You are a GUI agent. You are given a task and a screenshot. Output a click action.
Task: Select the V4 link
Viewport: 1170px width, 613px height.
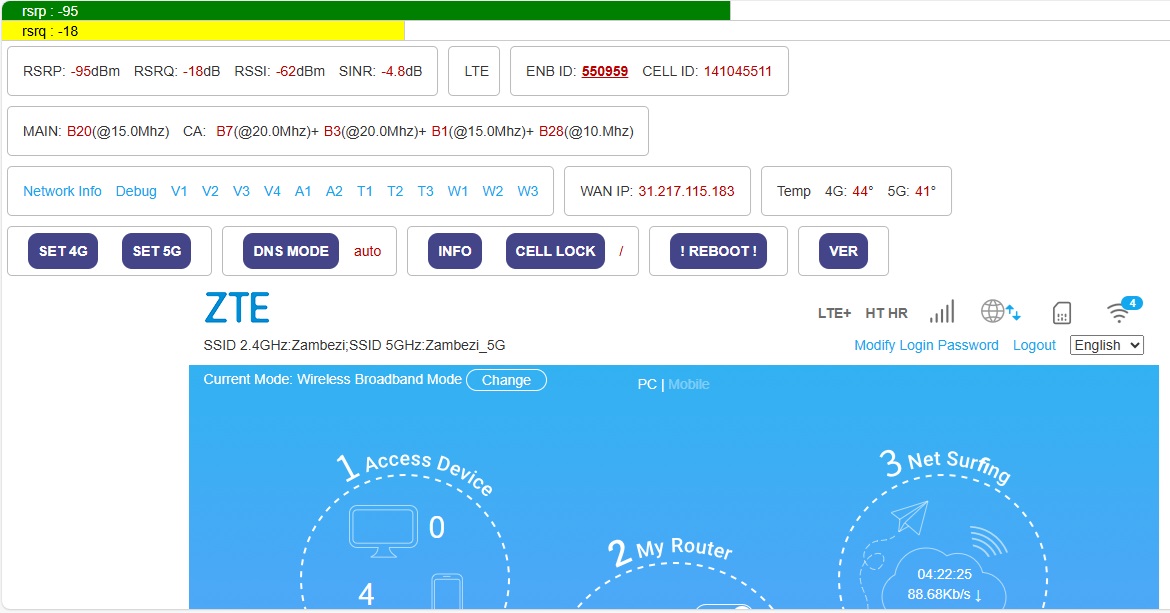[272, 191]
